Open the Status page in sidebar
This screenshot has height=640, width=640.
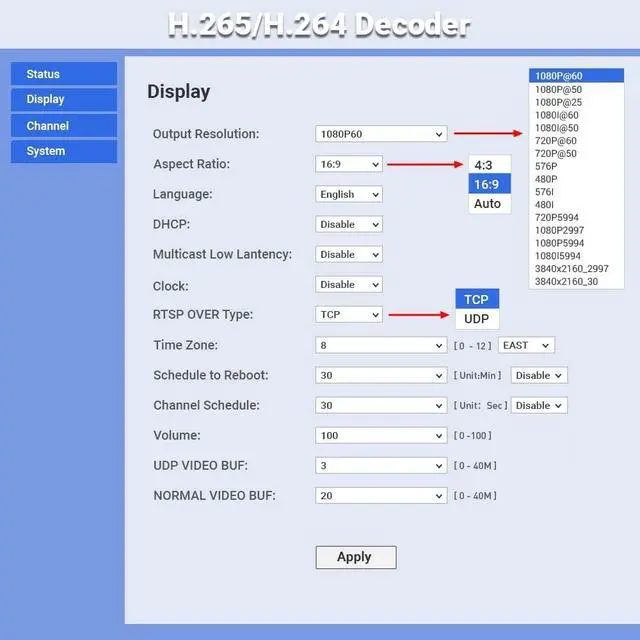63,74
